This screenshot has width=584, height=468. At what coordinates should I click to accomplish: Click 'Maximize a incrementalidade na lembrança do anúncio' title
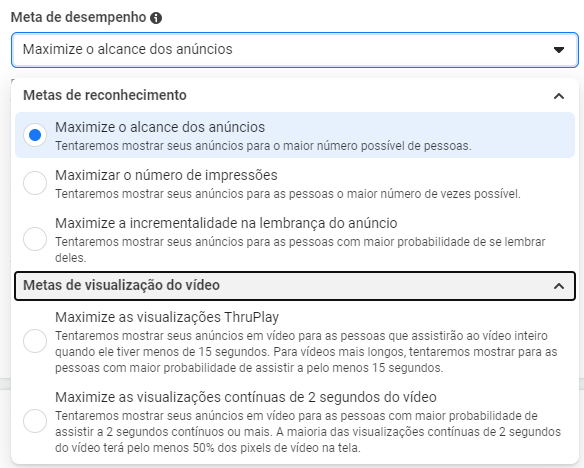[226, 223]
